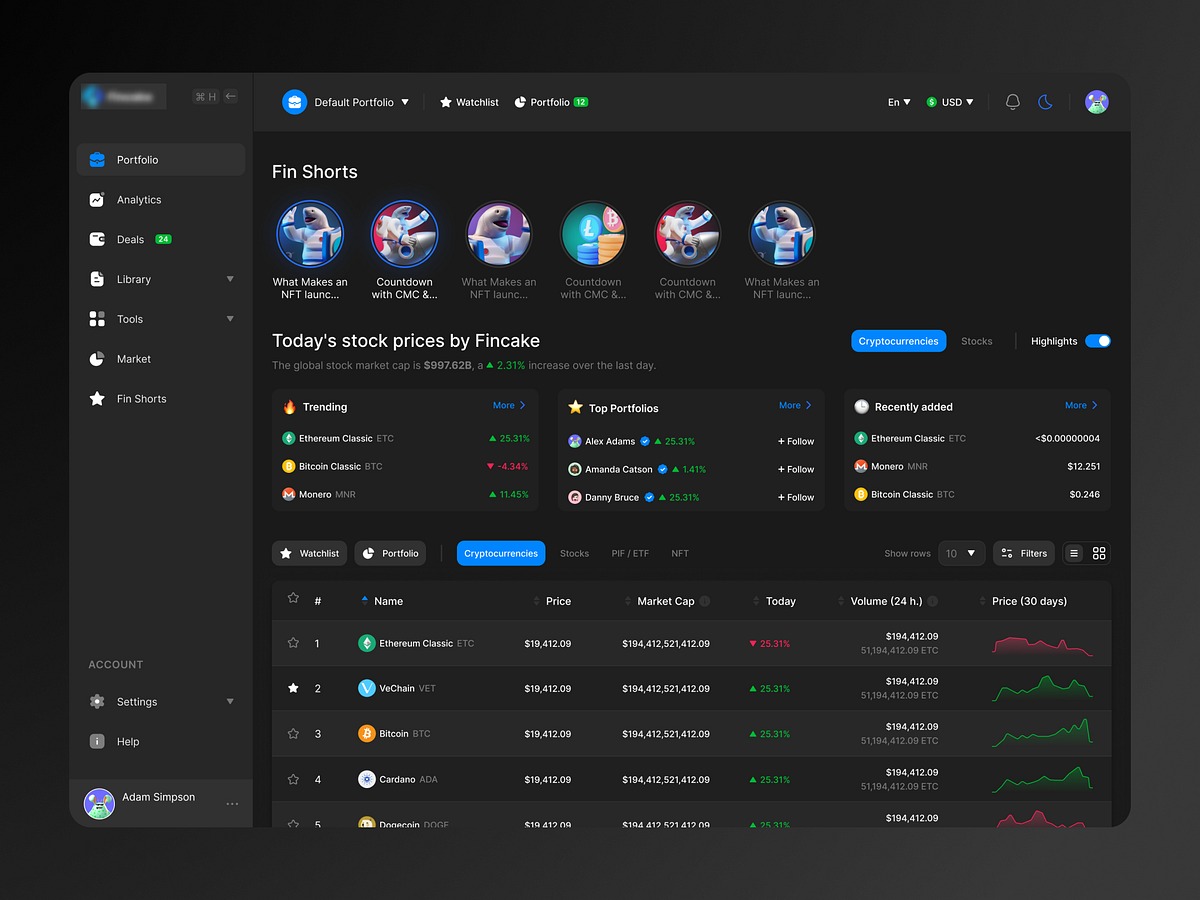This screenshot has width=1200, height=900.
Task: Sort the table by Name column
Action: [382, 601]
